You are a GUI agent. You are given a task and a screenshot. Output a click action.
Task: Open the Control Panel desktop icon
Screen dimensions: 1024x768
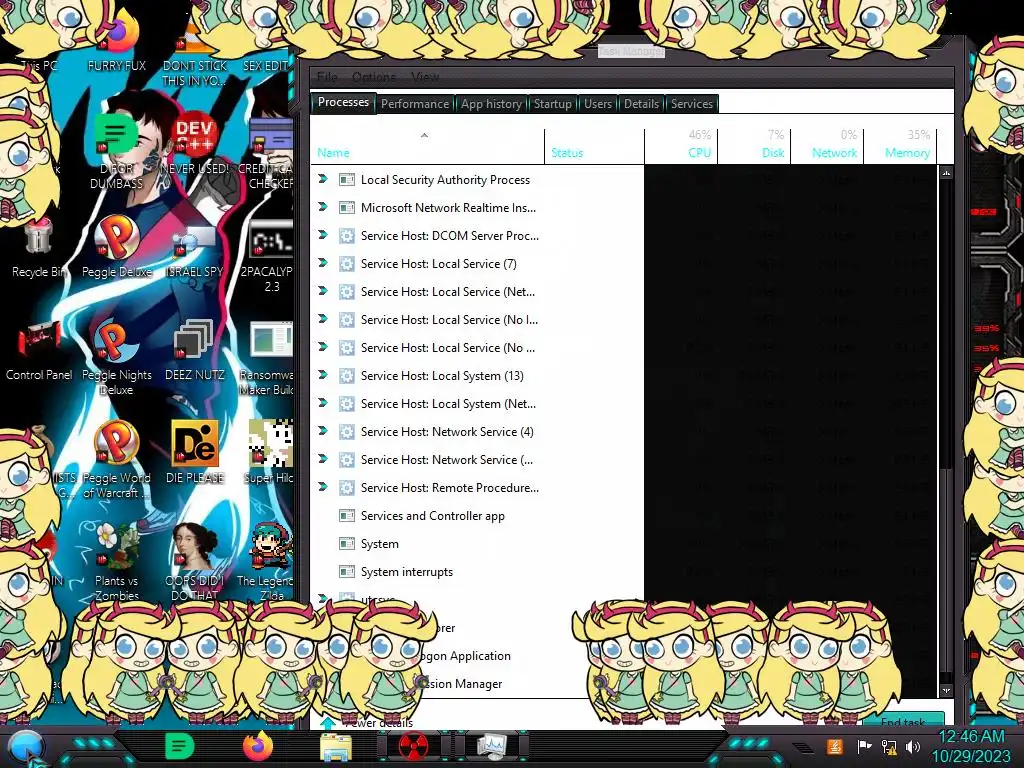(x=39, y=350)
